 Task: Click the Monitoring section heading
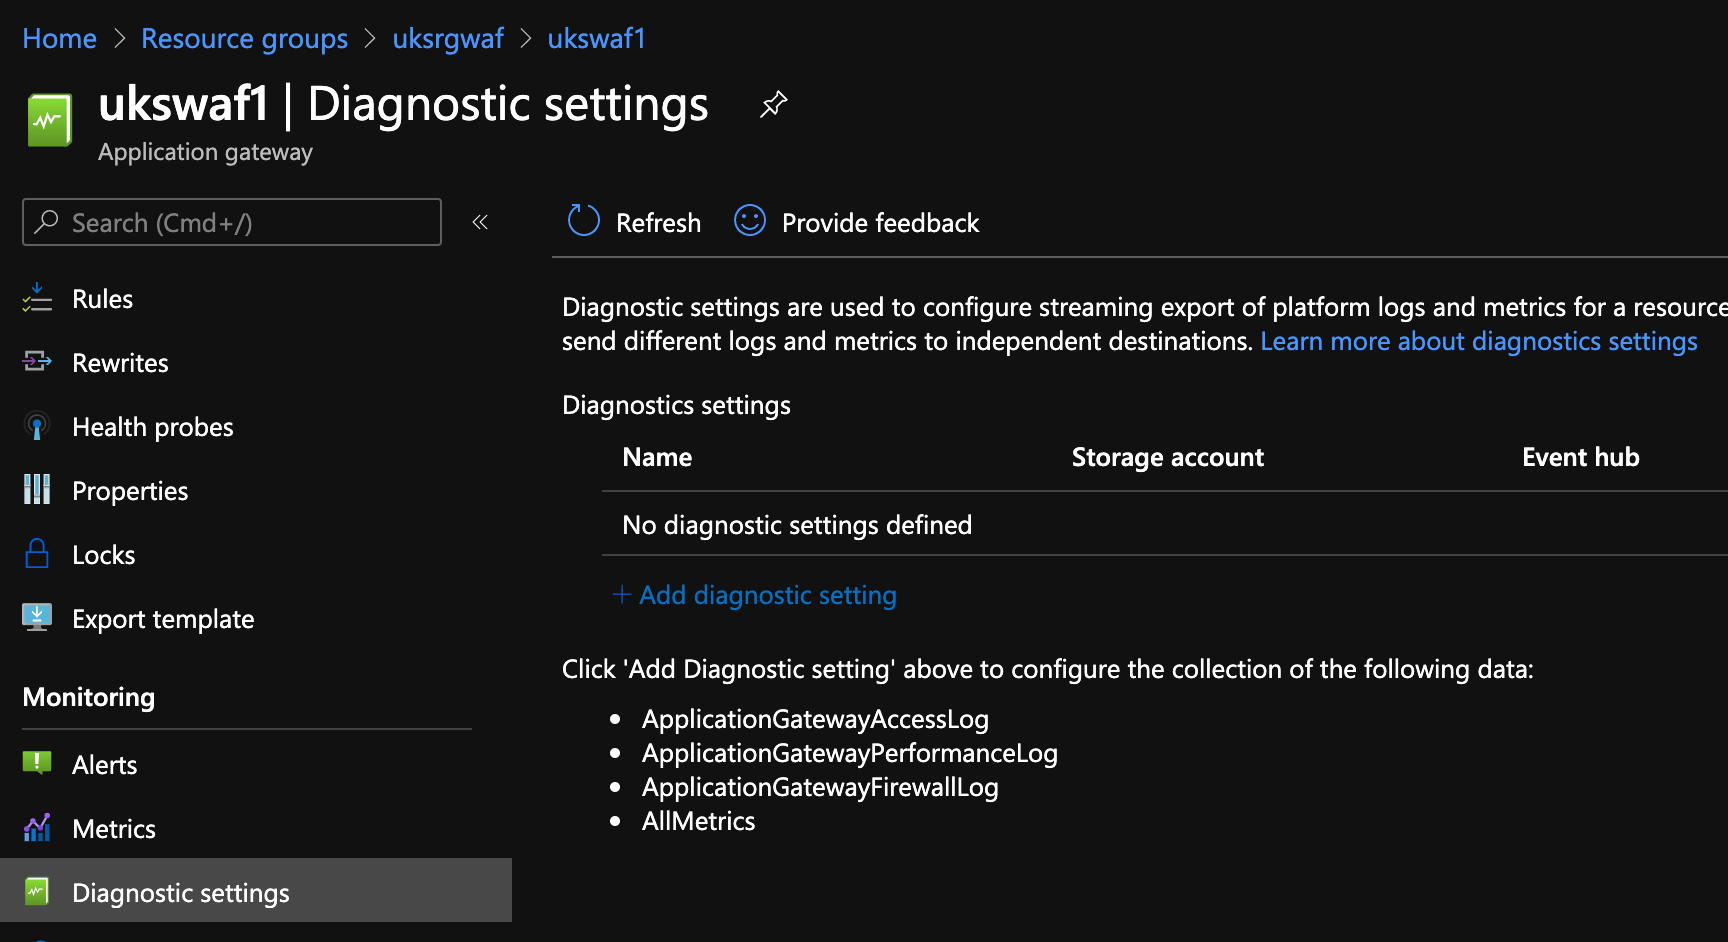(x=89, y=697)
